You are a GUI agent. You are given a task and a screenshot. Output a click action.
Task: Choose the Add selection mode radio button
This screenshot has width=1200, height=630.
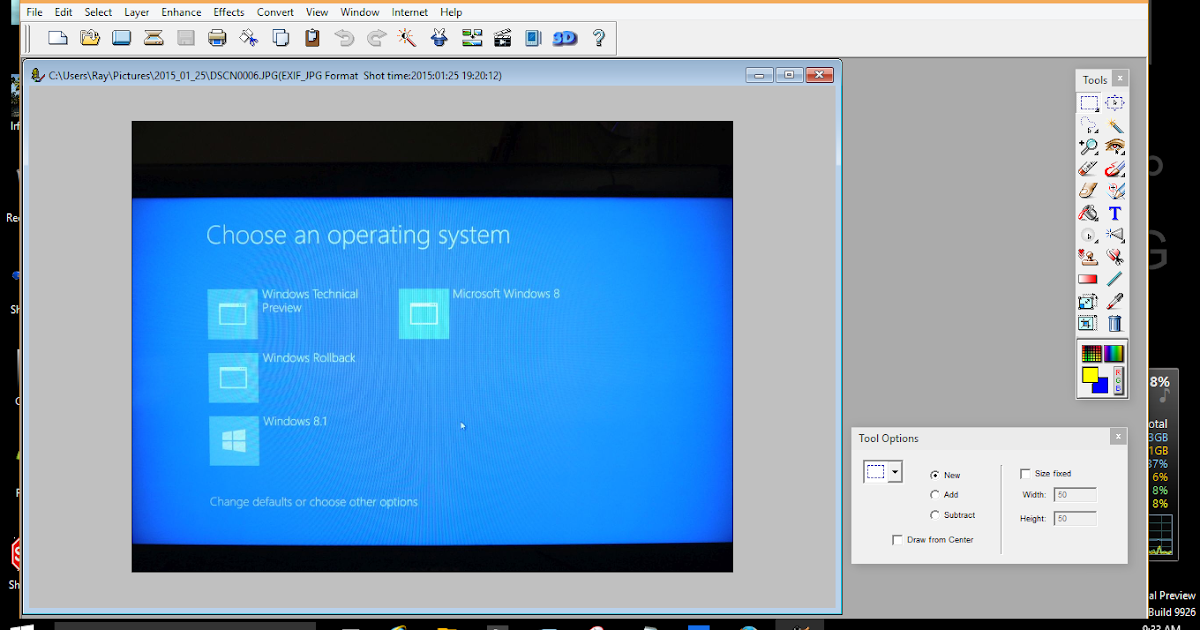[x=935, y=494]
